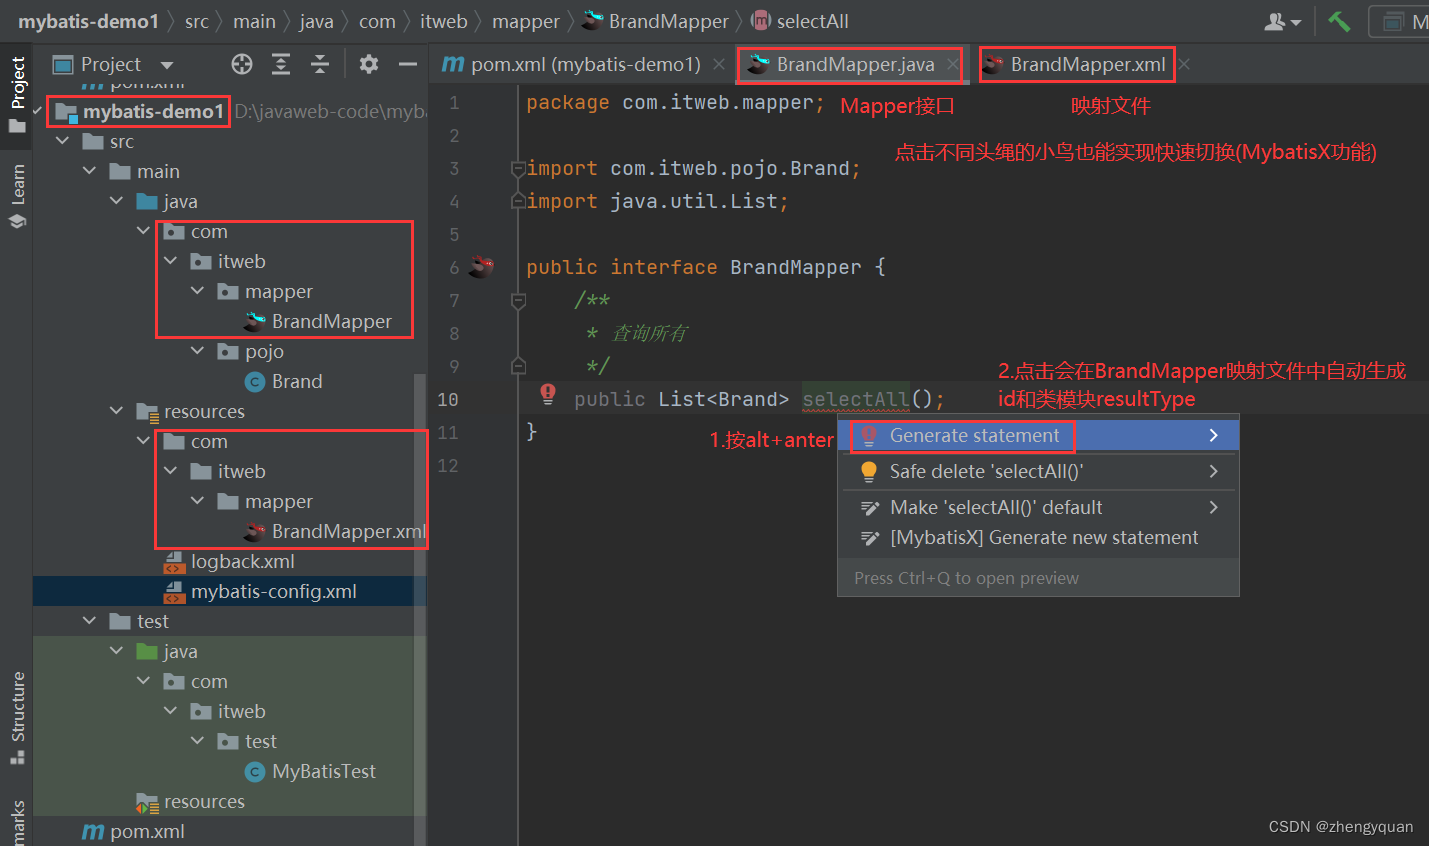Collapse the main folder
Viewport: 1429px width, 846px height.
coord(90,171)
